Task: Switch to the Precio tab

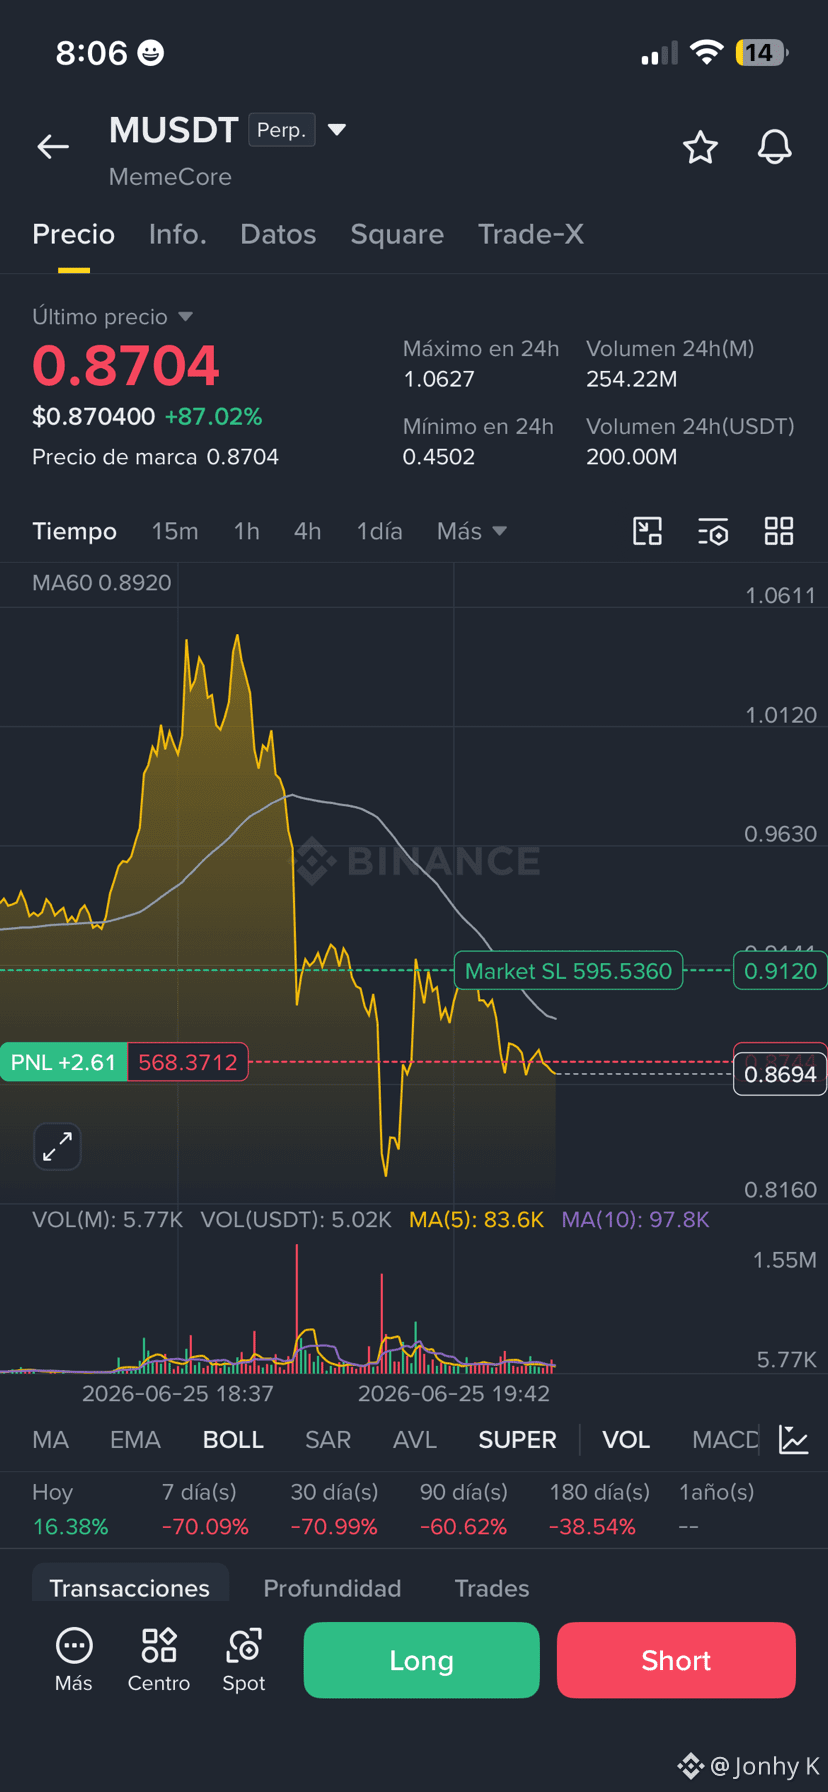Action: (x=74, y=234)
